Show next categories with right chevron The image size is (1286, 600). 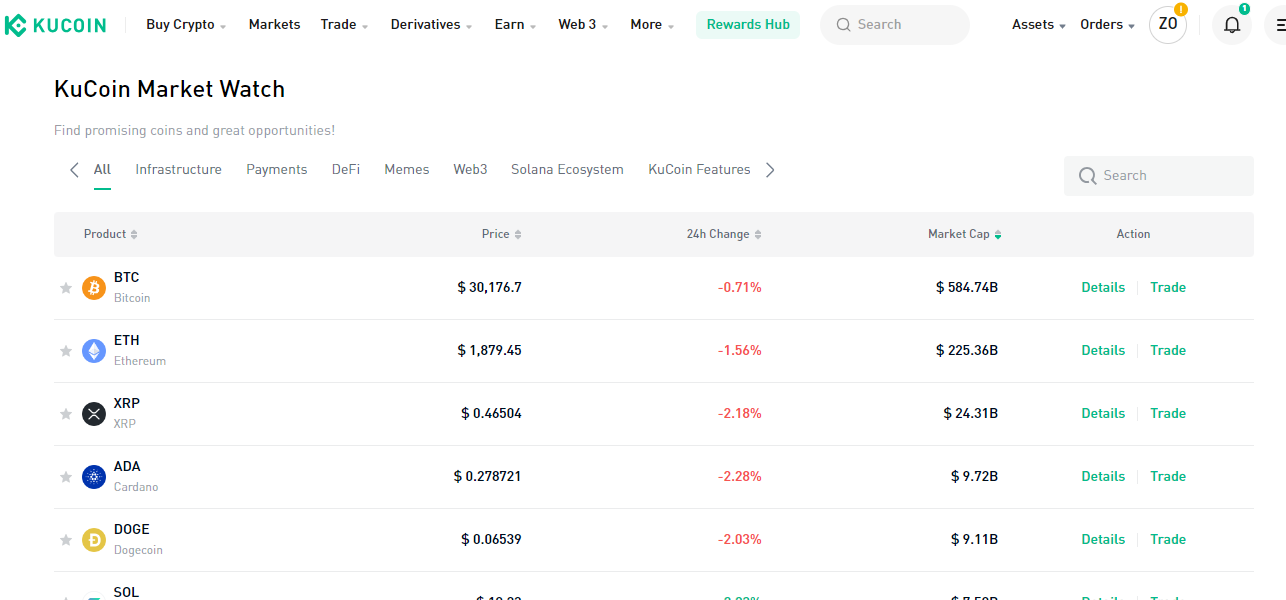(770, 170)
